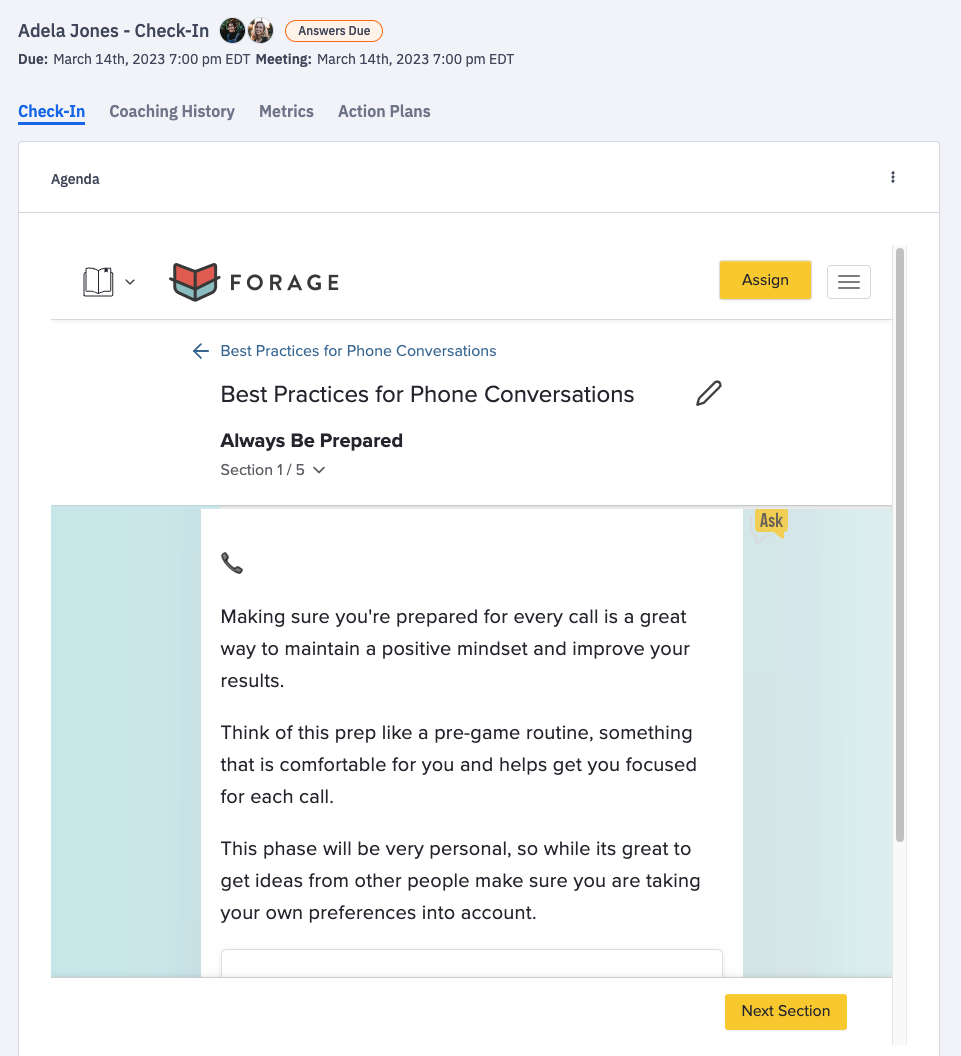The width and height of the screenshot is (961, 1056).
Task: Click the yellow Ask speech bubble
Action: click(770, 522)
